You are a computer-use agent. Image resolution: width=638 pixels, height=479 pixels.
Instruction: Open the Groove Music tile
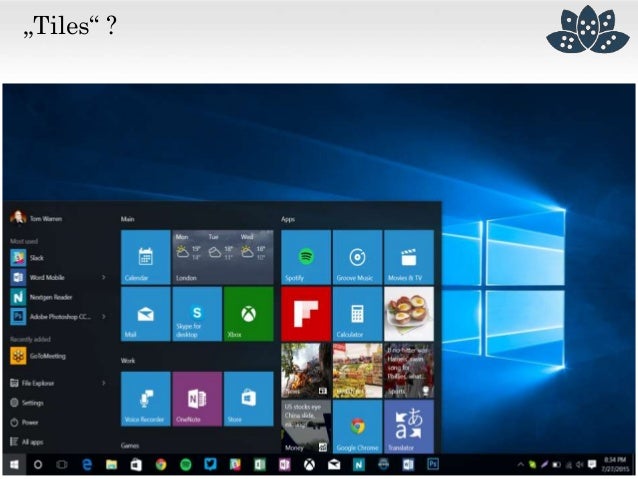pos(357,257)
